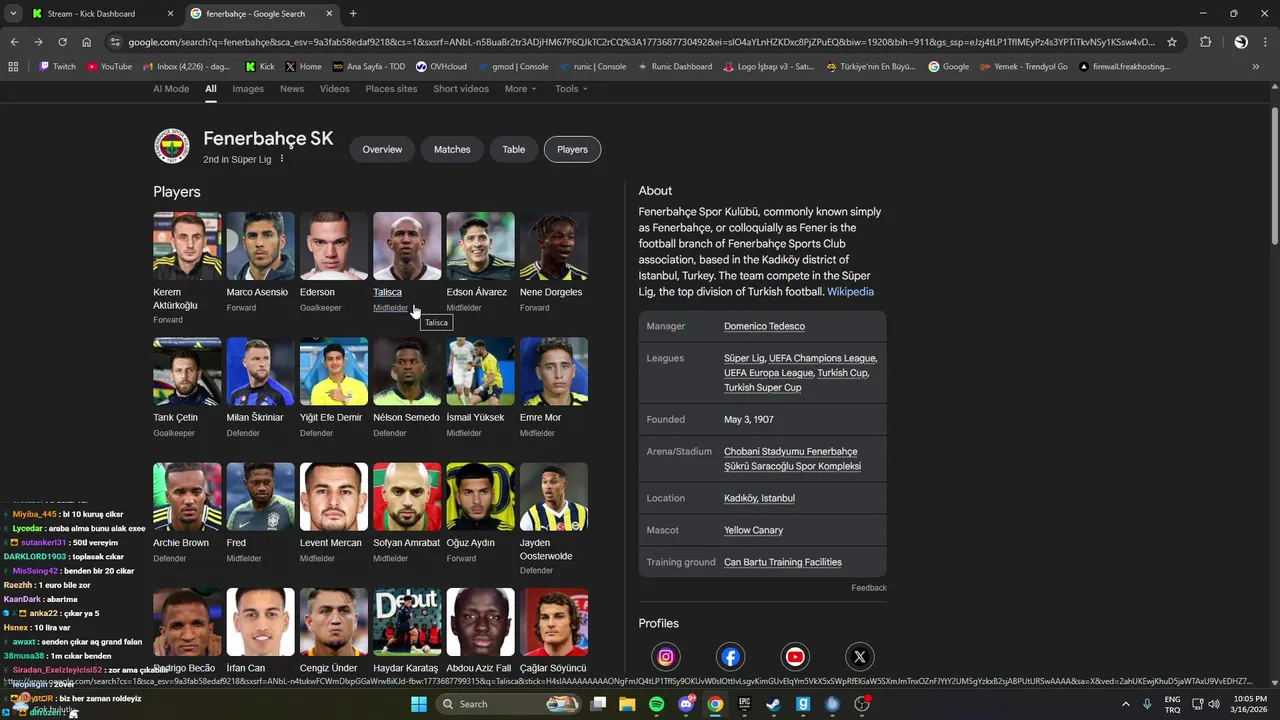Switch to the Images search tab

pyautogui.click(x=248, y=89)
